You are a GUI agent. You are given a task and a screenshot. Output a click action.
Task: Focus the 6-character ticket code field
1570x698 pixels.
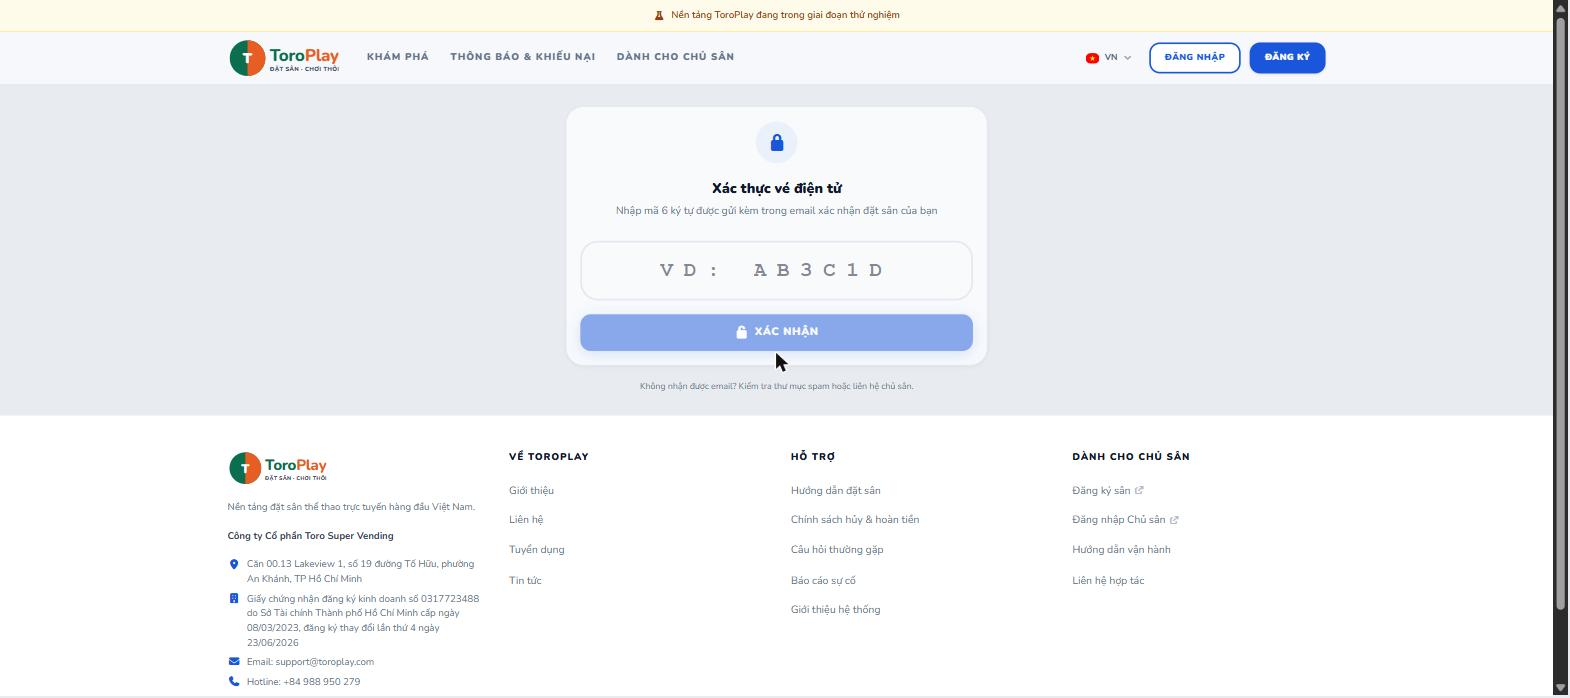[x=777, y=271]
